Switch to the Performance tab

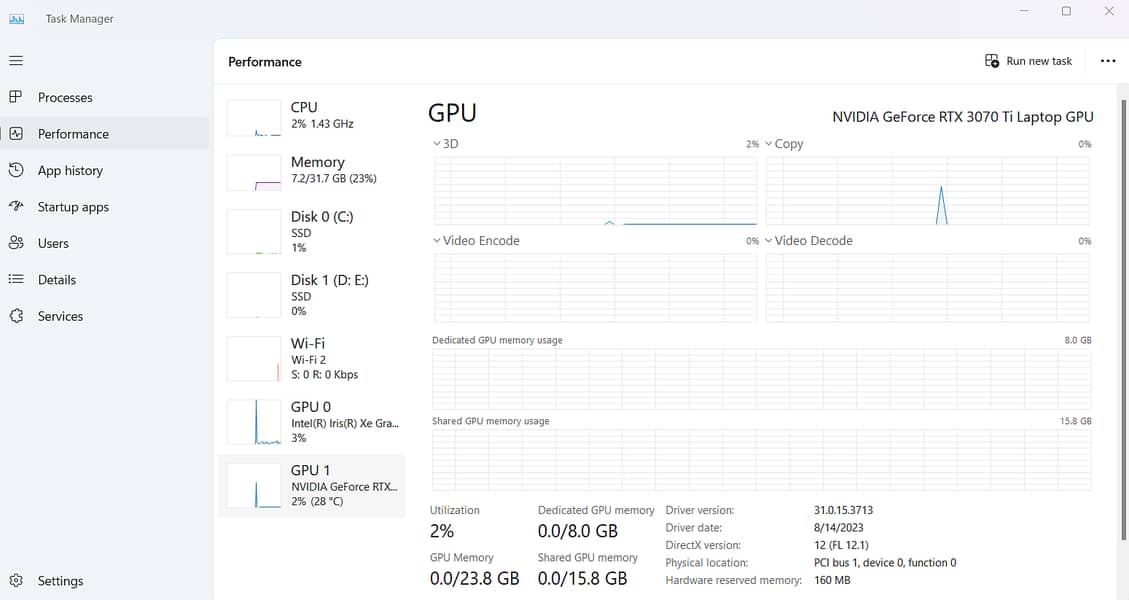tap(73, 134)
